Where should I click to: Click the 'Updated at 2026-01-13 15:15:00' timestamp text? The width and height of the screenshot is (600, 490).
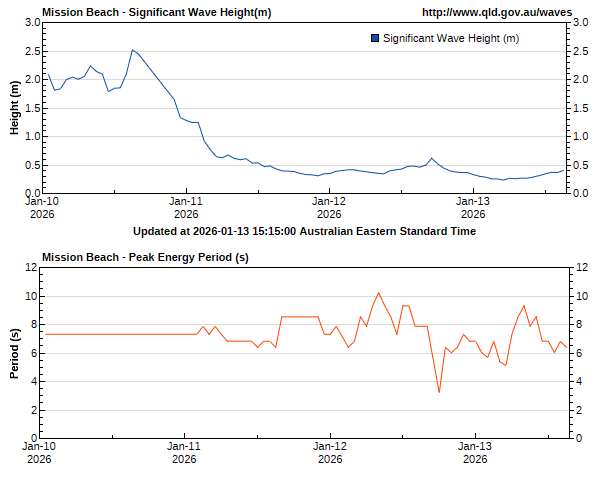tap(304, 231)
